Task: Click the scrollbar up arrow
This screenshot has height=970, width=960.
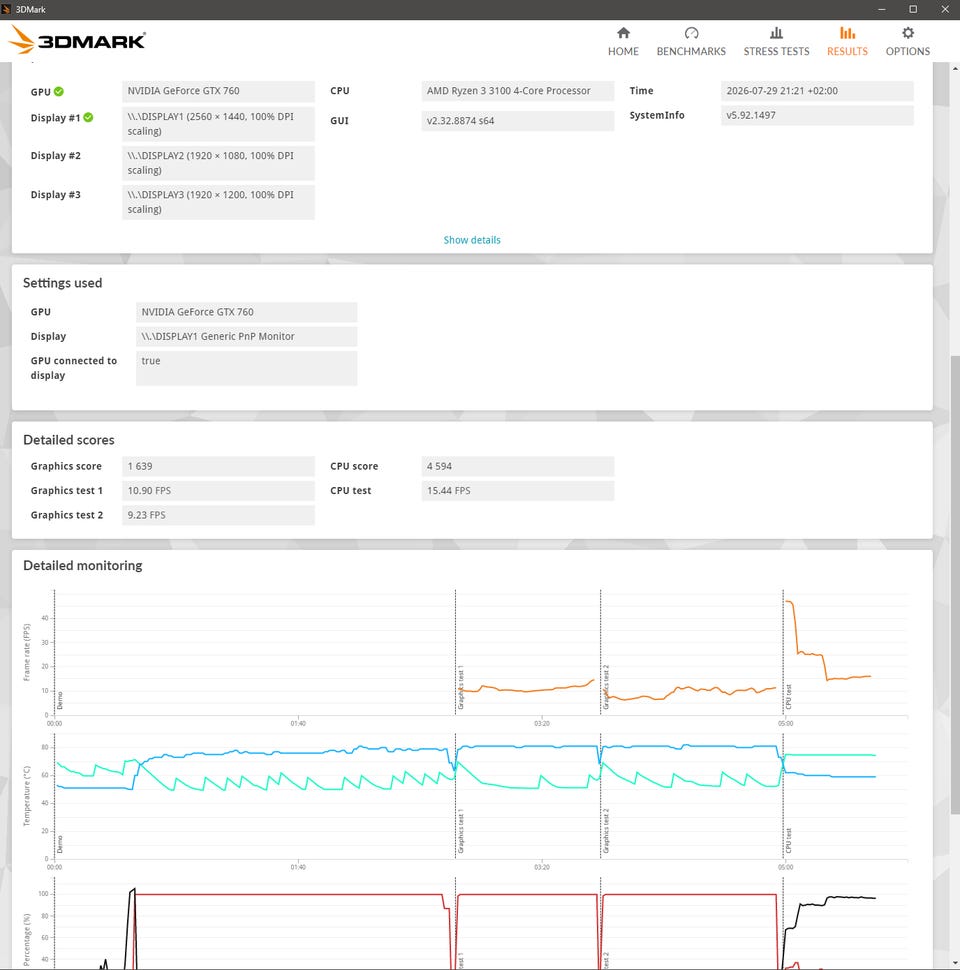Action: [x=954, y=68]
